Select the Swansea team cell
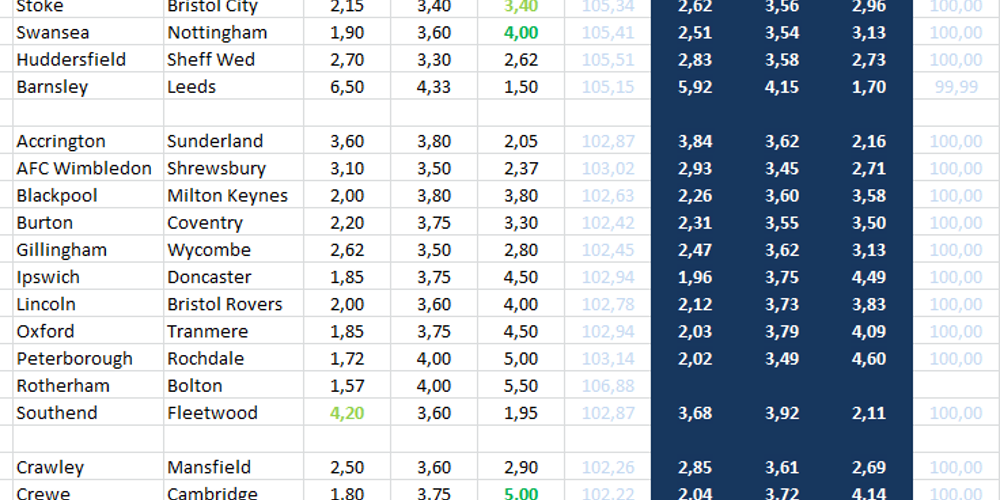This screenshot has width=1000, height=500. tap(88, 33)
